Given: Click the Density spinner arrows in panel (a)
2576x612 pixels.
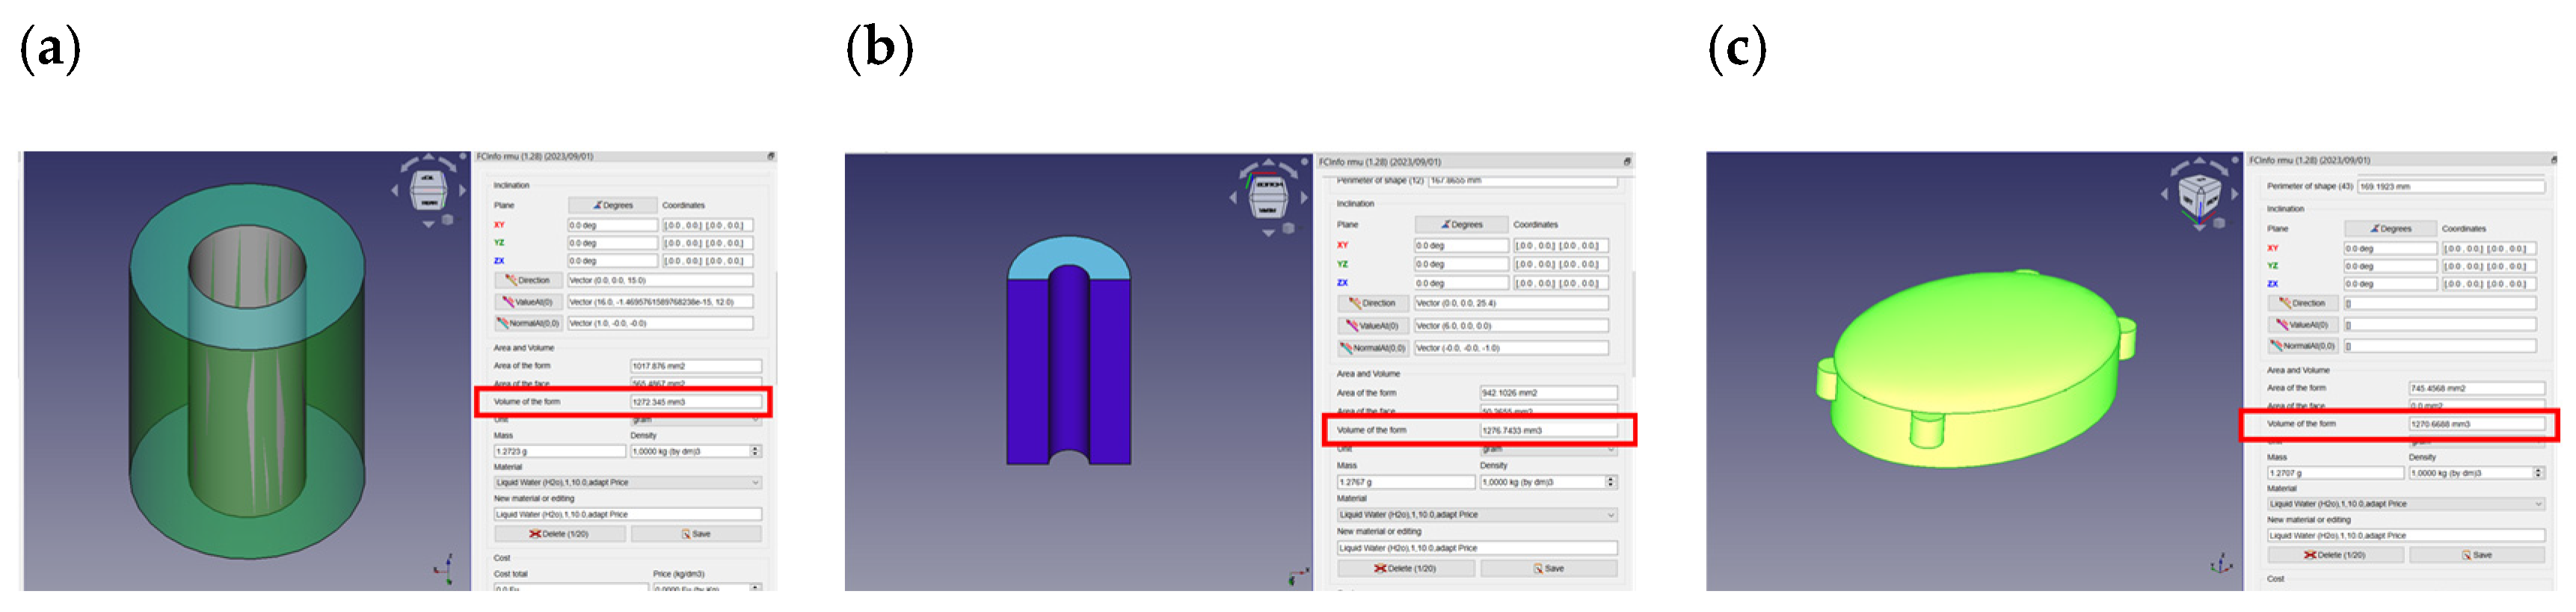Looking at the screenshot, I should click(756, 452).
